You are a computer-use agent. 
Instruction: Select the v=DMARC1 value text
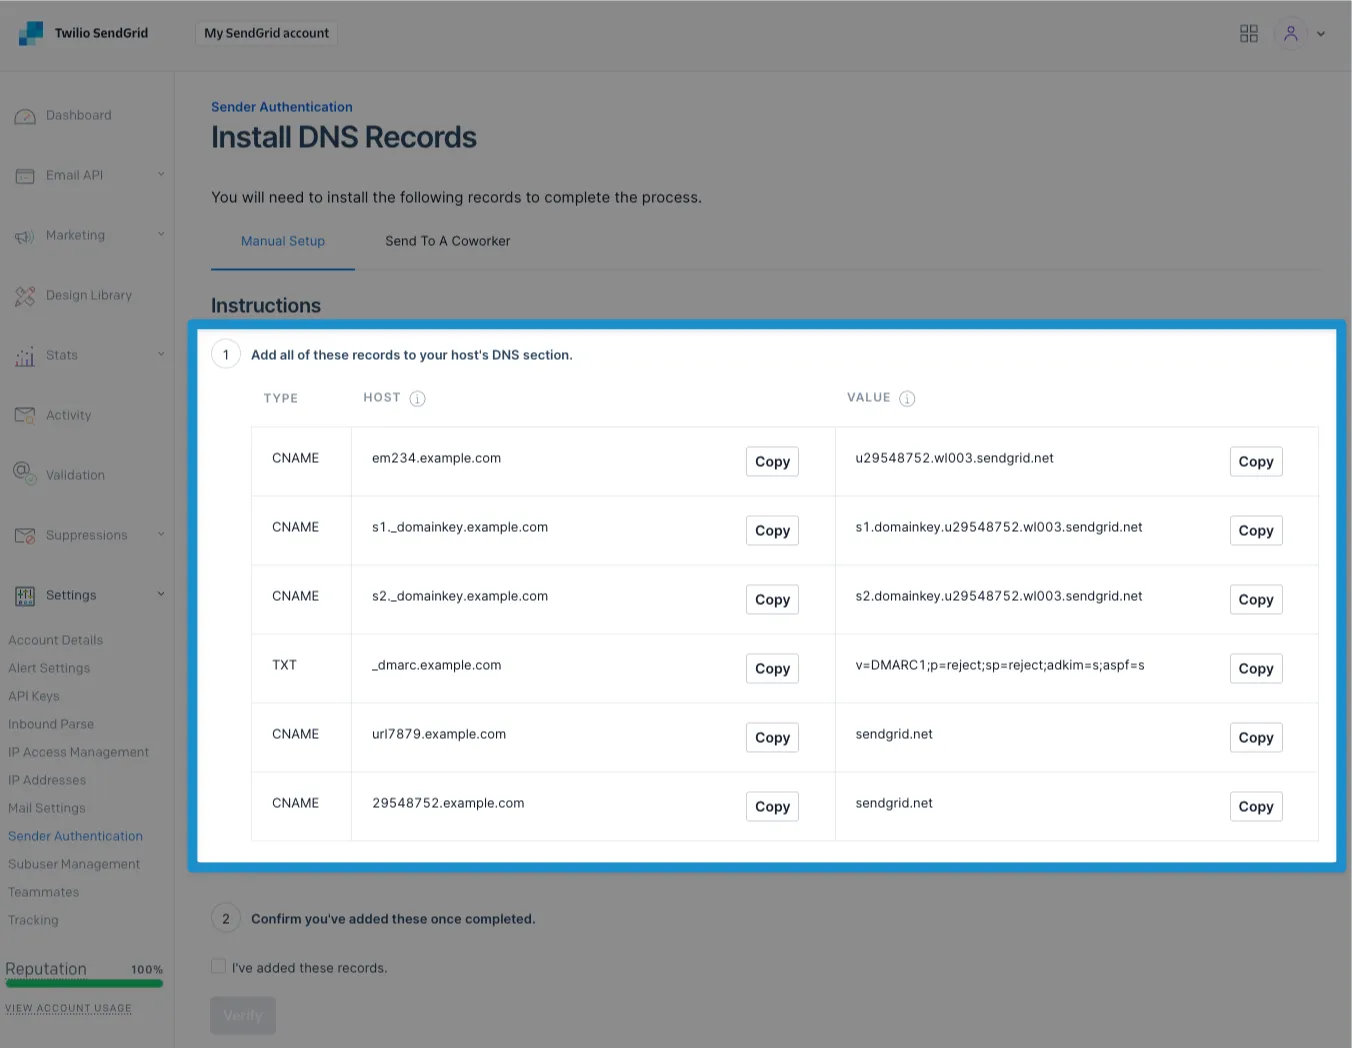1000,665
